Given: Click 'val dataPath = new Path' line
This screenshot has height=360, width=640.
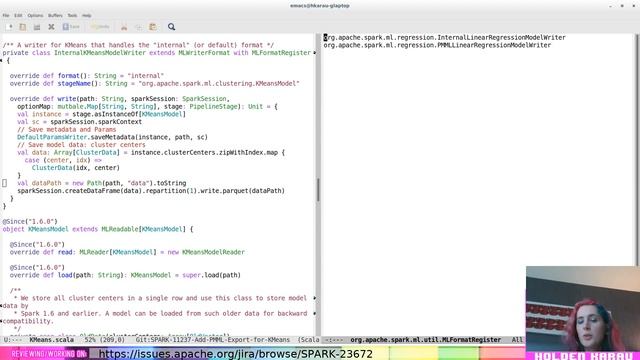Looking at the screenshot, I should coord(102,183).
